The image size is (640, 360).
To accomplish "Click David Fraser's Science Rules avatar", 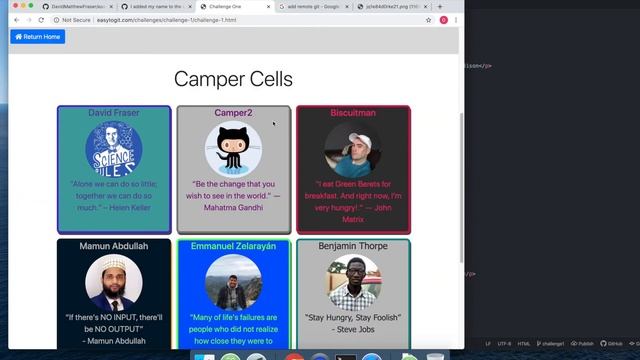I will 114,149.
